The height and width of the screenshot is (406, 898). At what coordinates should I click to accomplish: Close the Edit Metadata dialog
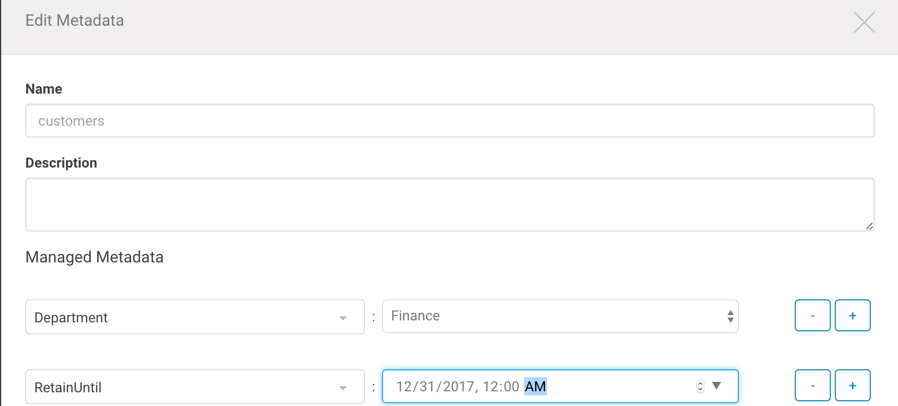864,23
